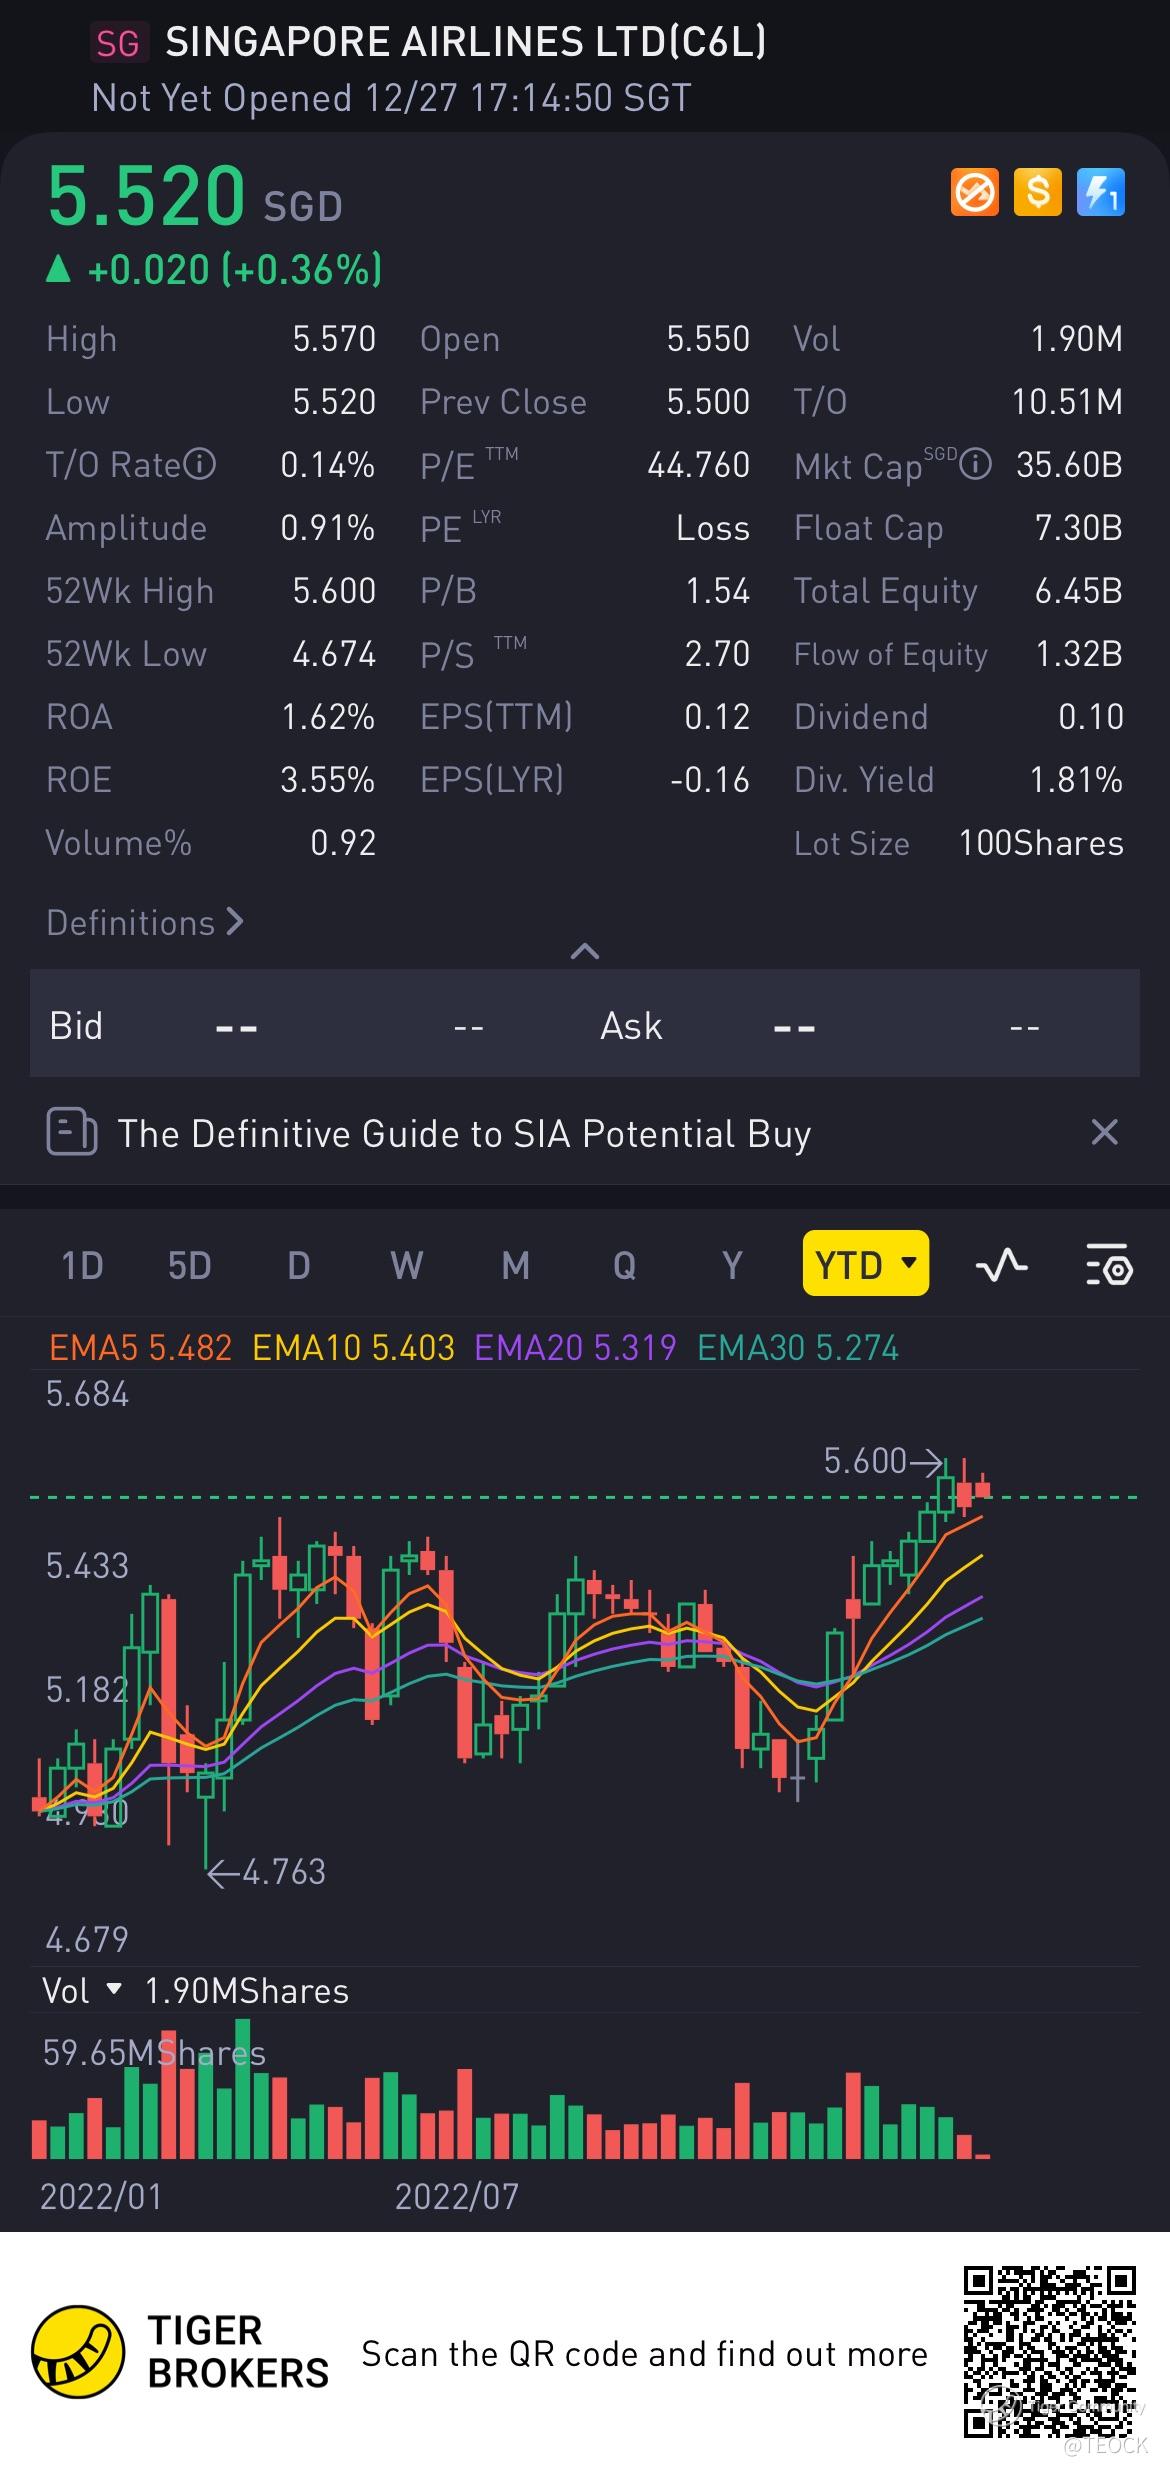This screenshot has height=2472, width=1170.
Task: Tap the 5.600 high marker on chart
Action: (x=882, y=1461)
